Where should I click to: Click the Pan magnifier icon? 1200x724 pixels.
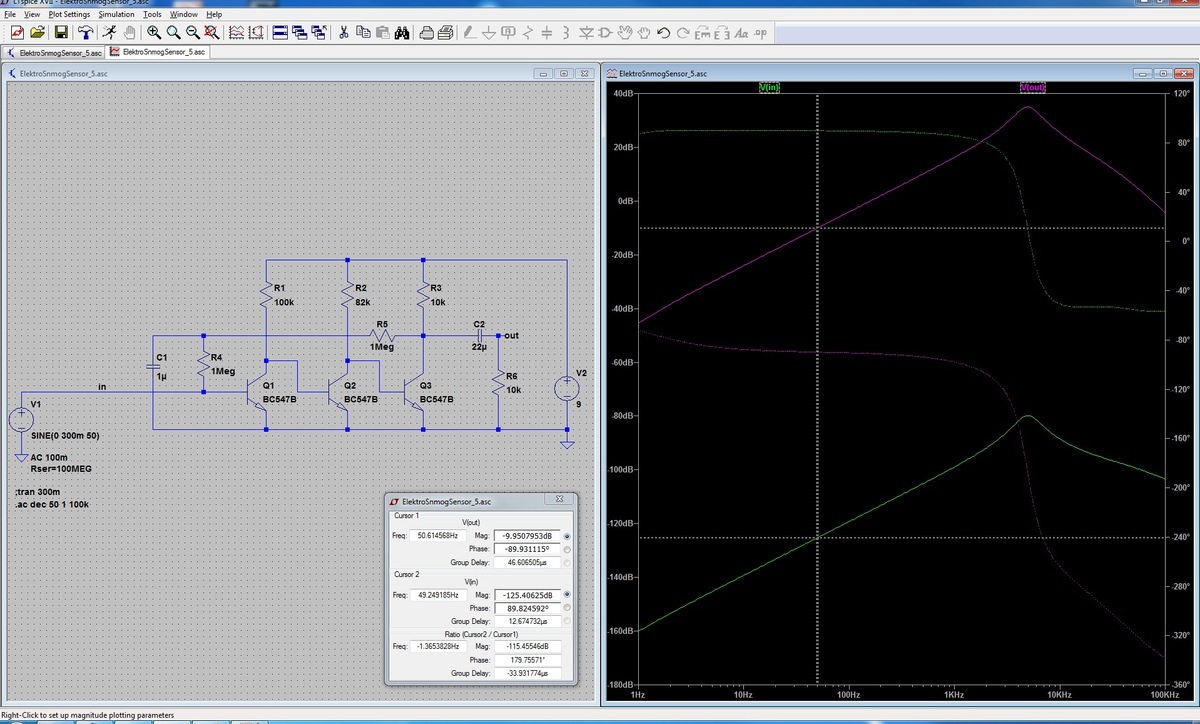tap(174, 32)
